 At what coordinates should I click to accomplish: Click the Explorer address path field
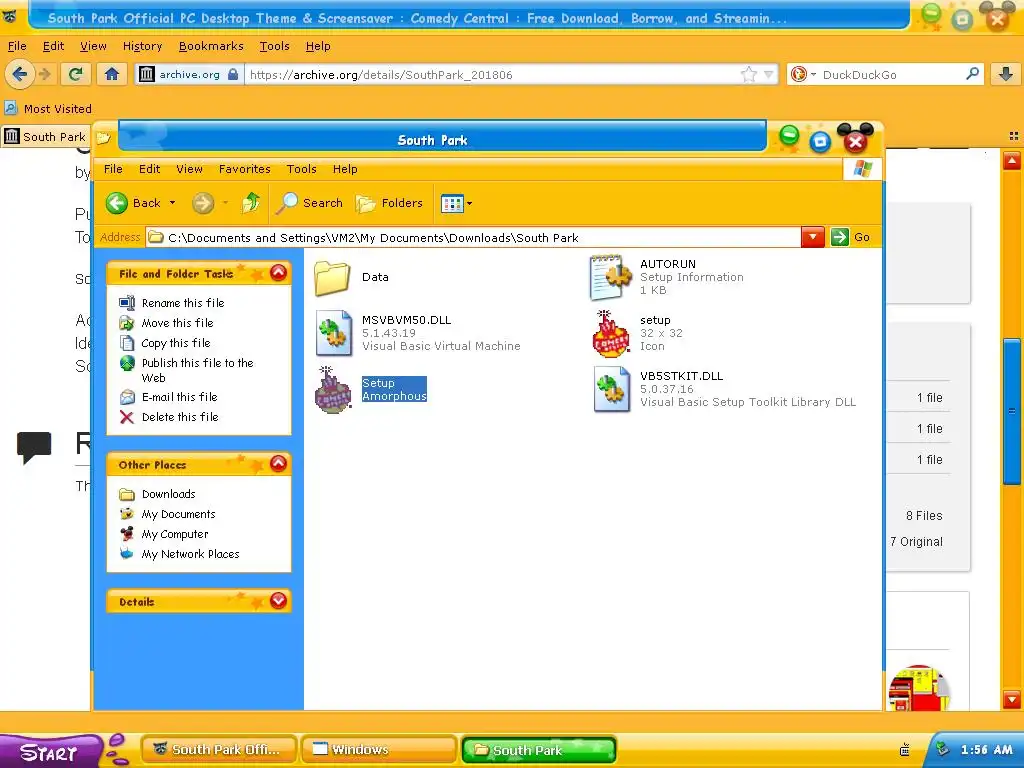click(473, 238)
